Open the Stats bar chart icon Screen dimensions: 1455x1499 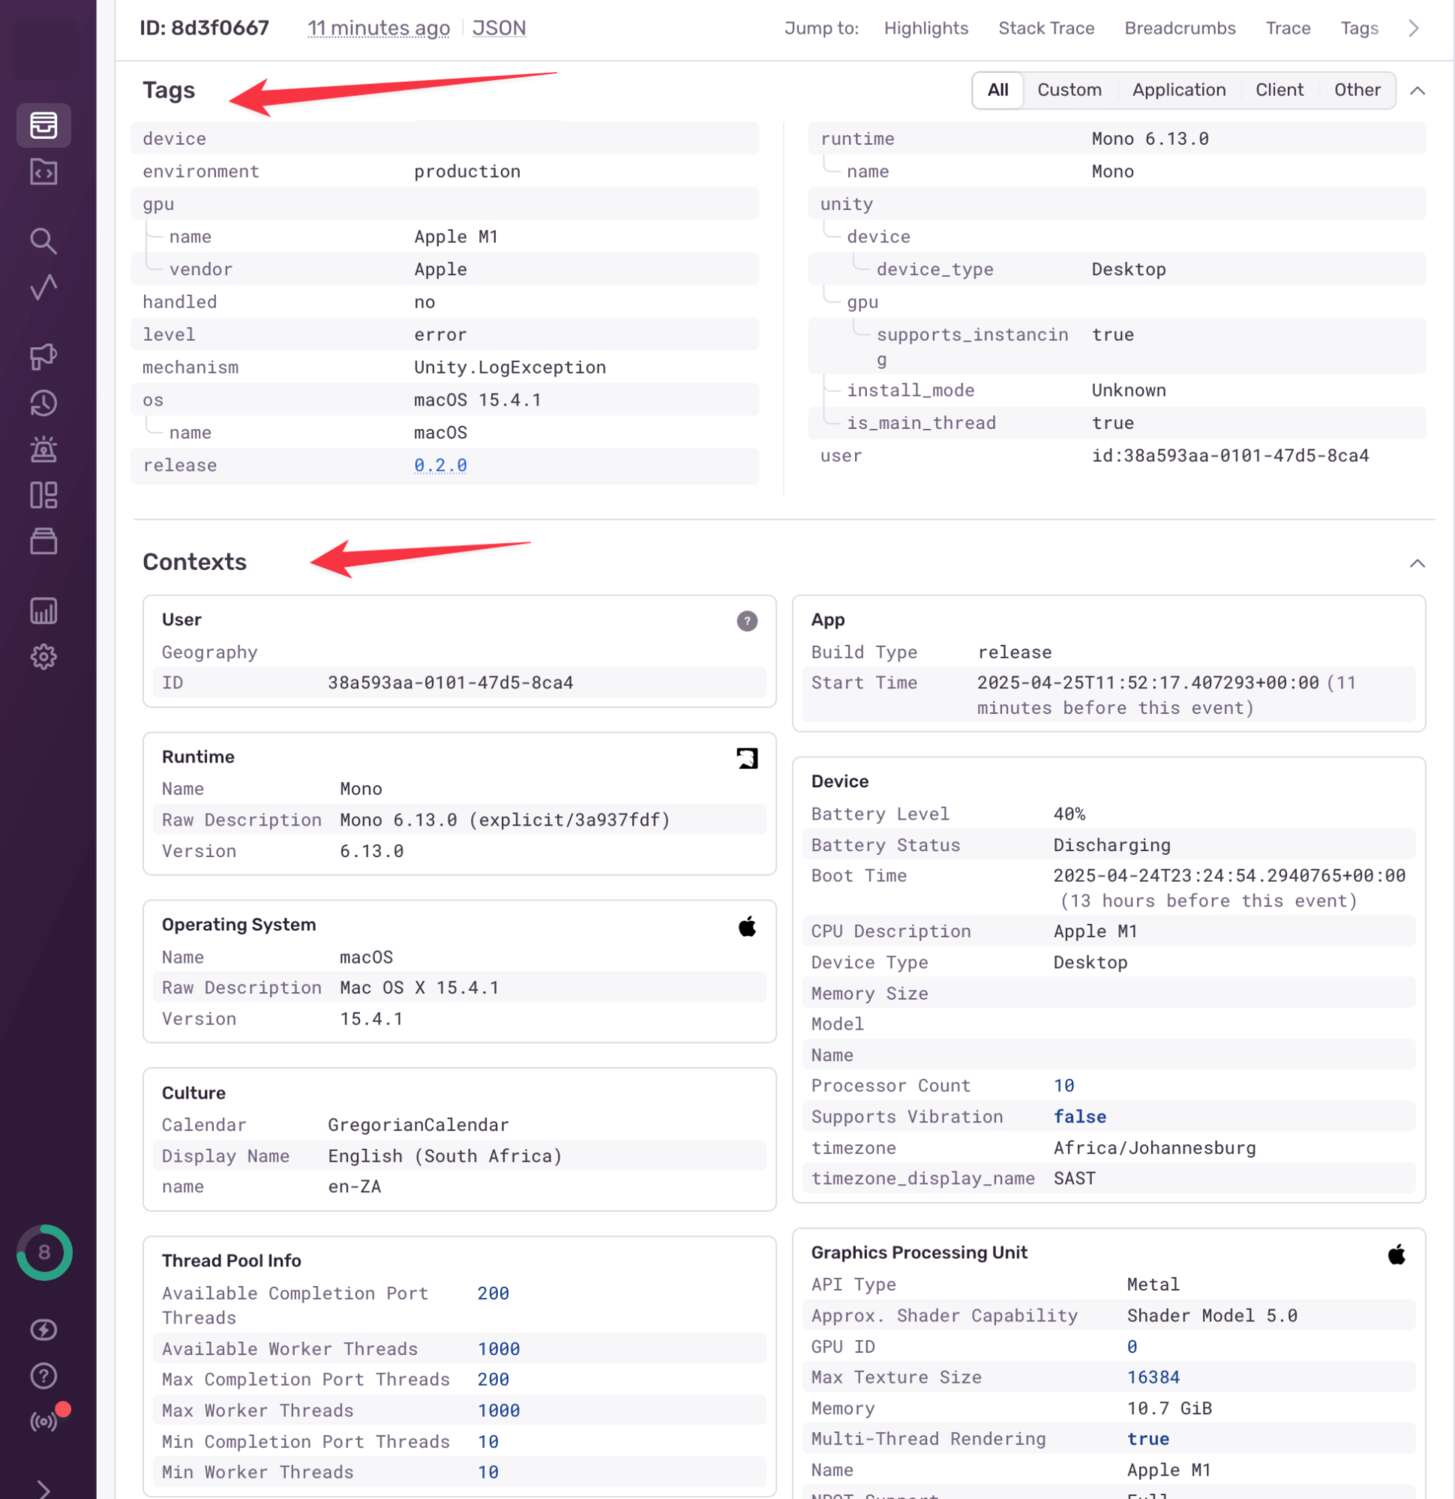coord(43,610)
